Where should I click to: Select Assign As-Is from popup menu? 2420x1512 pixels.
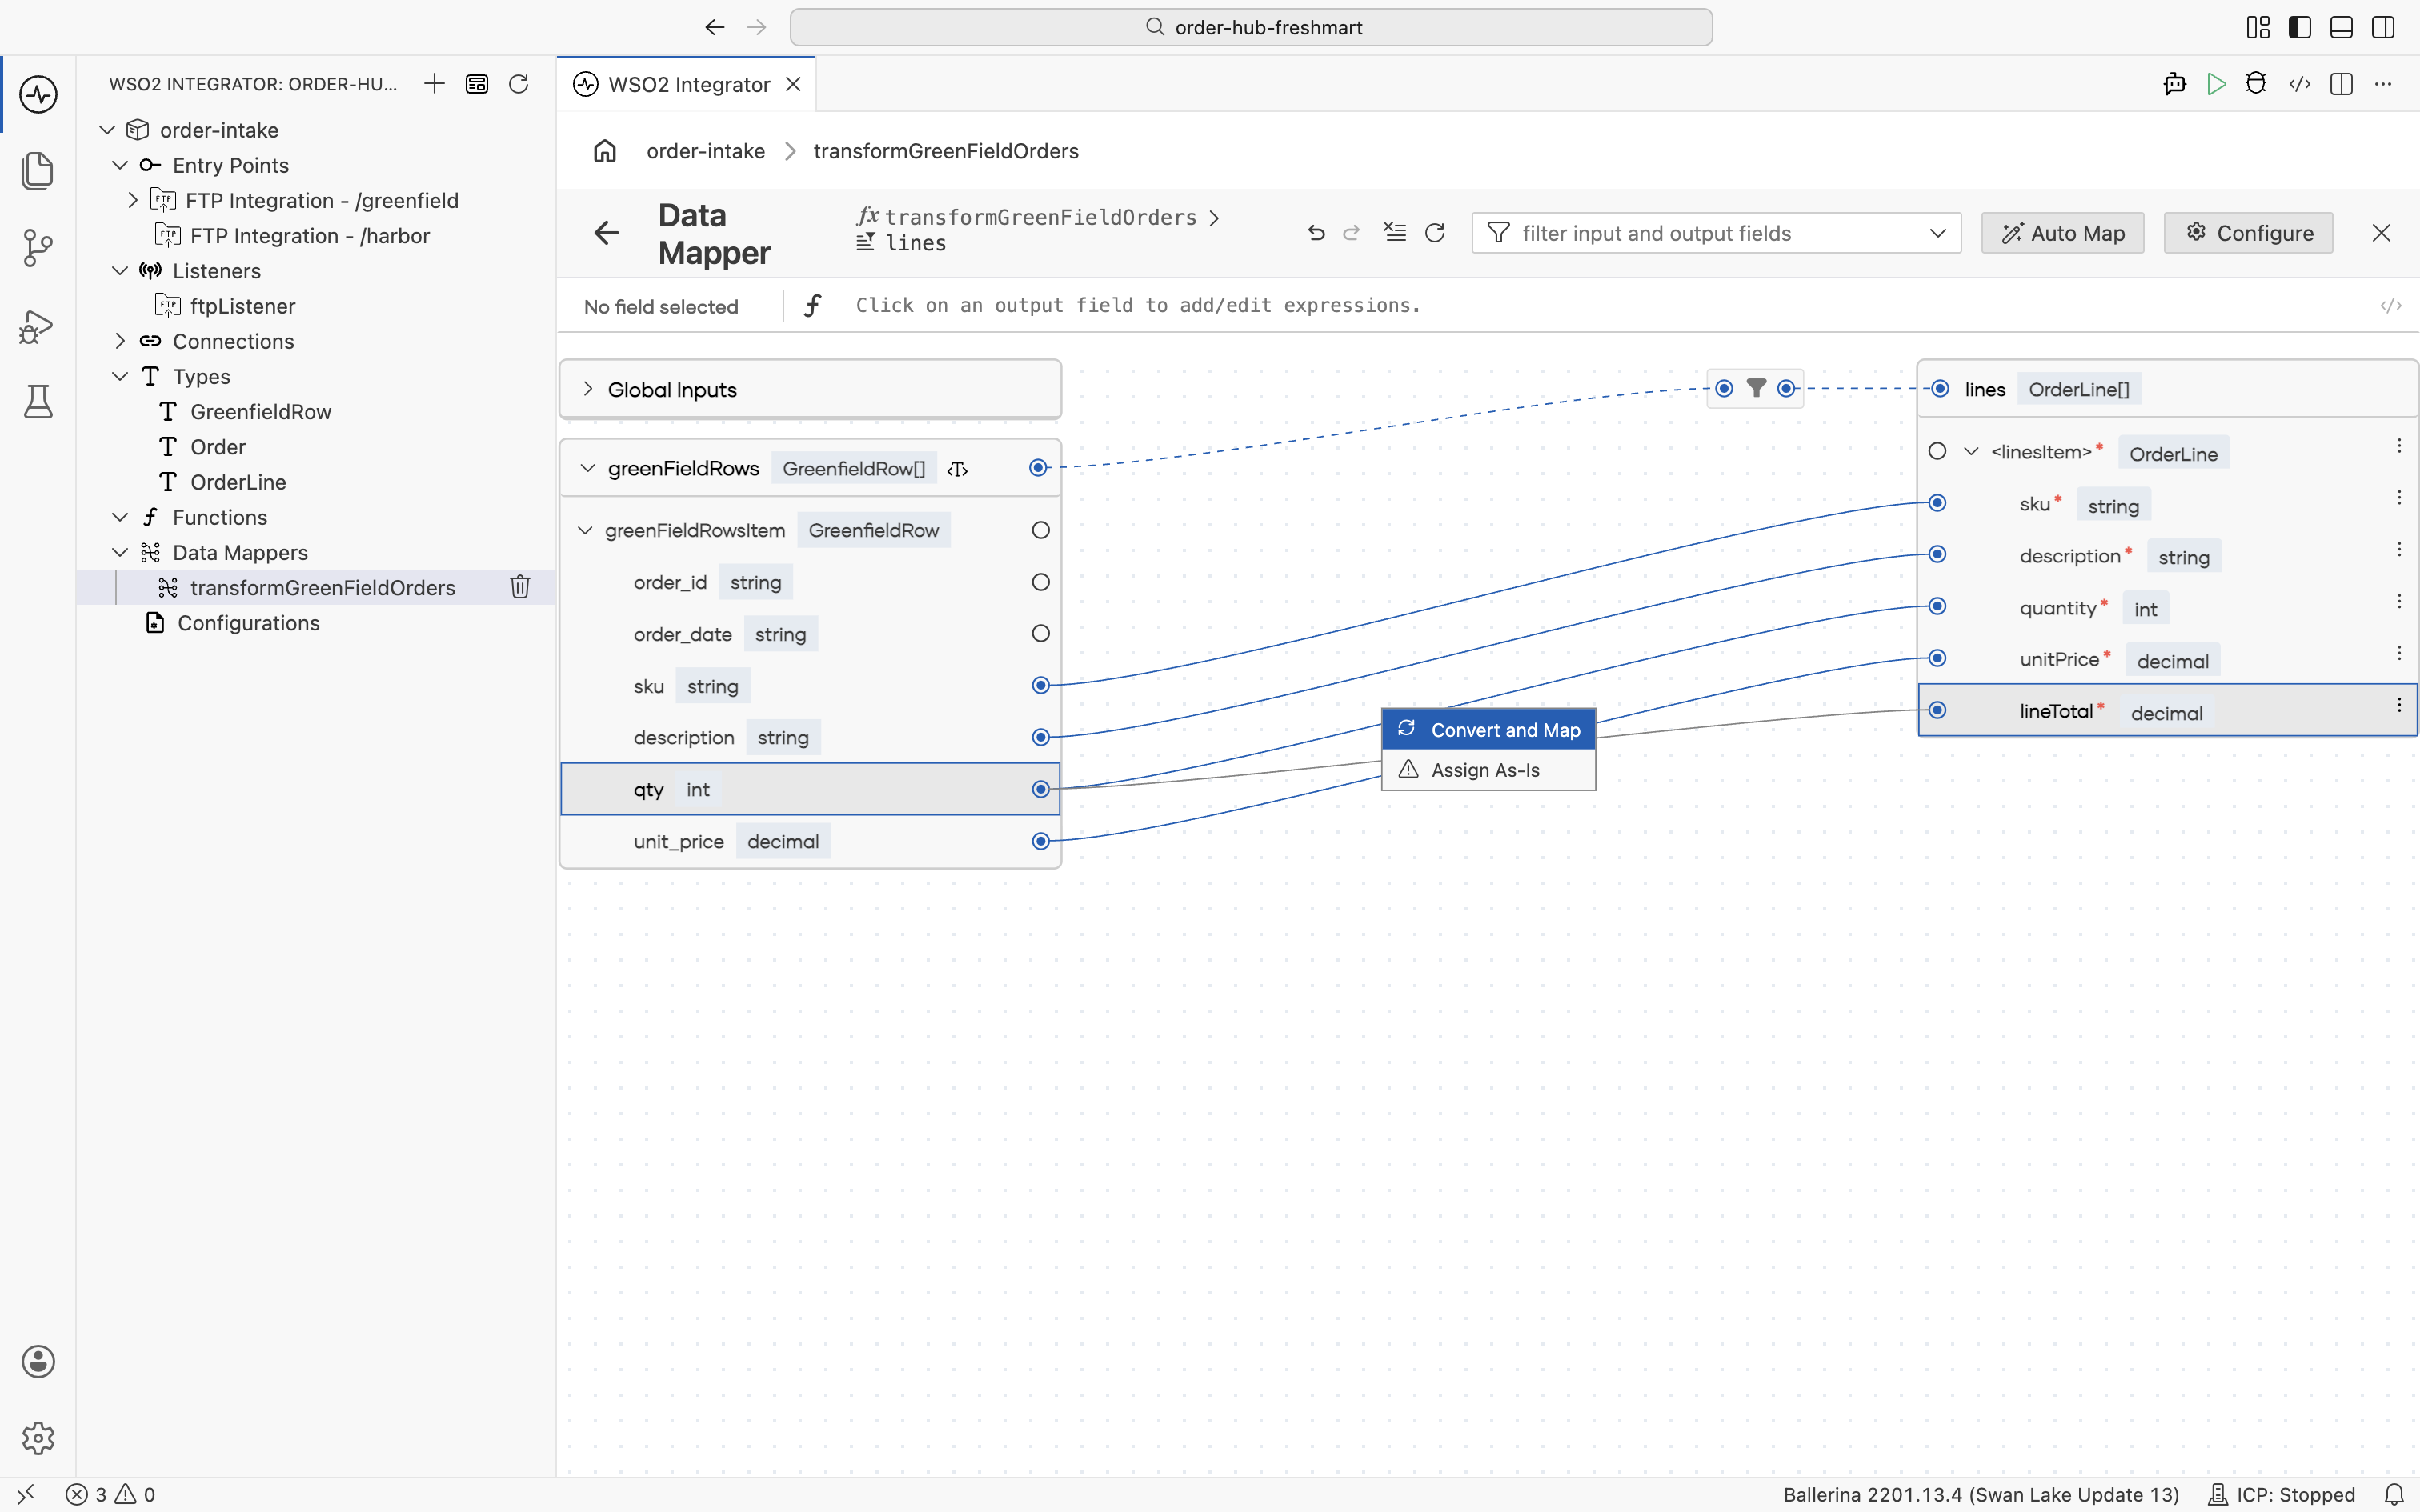(x=1488, y=770)
